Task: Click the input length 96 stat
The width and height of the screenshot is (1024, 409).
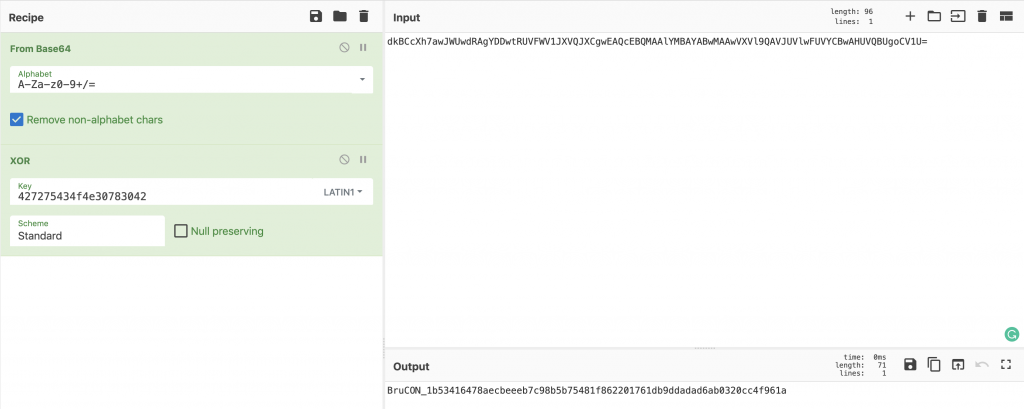Action: (852, 12)
